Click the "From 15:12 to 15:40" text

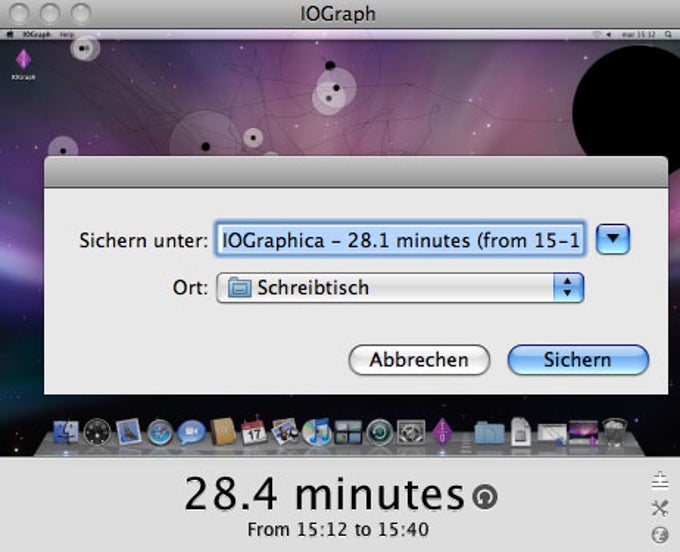tap(338, 529)
